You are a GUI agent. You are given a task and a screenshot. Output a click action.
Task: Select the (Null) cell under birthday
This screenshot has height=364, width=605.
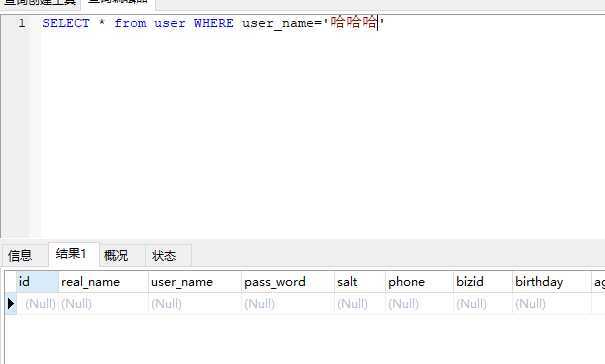coord(552,304)
